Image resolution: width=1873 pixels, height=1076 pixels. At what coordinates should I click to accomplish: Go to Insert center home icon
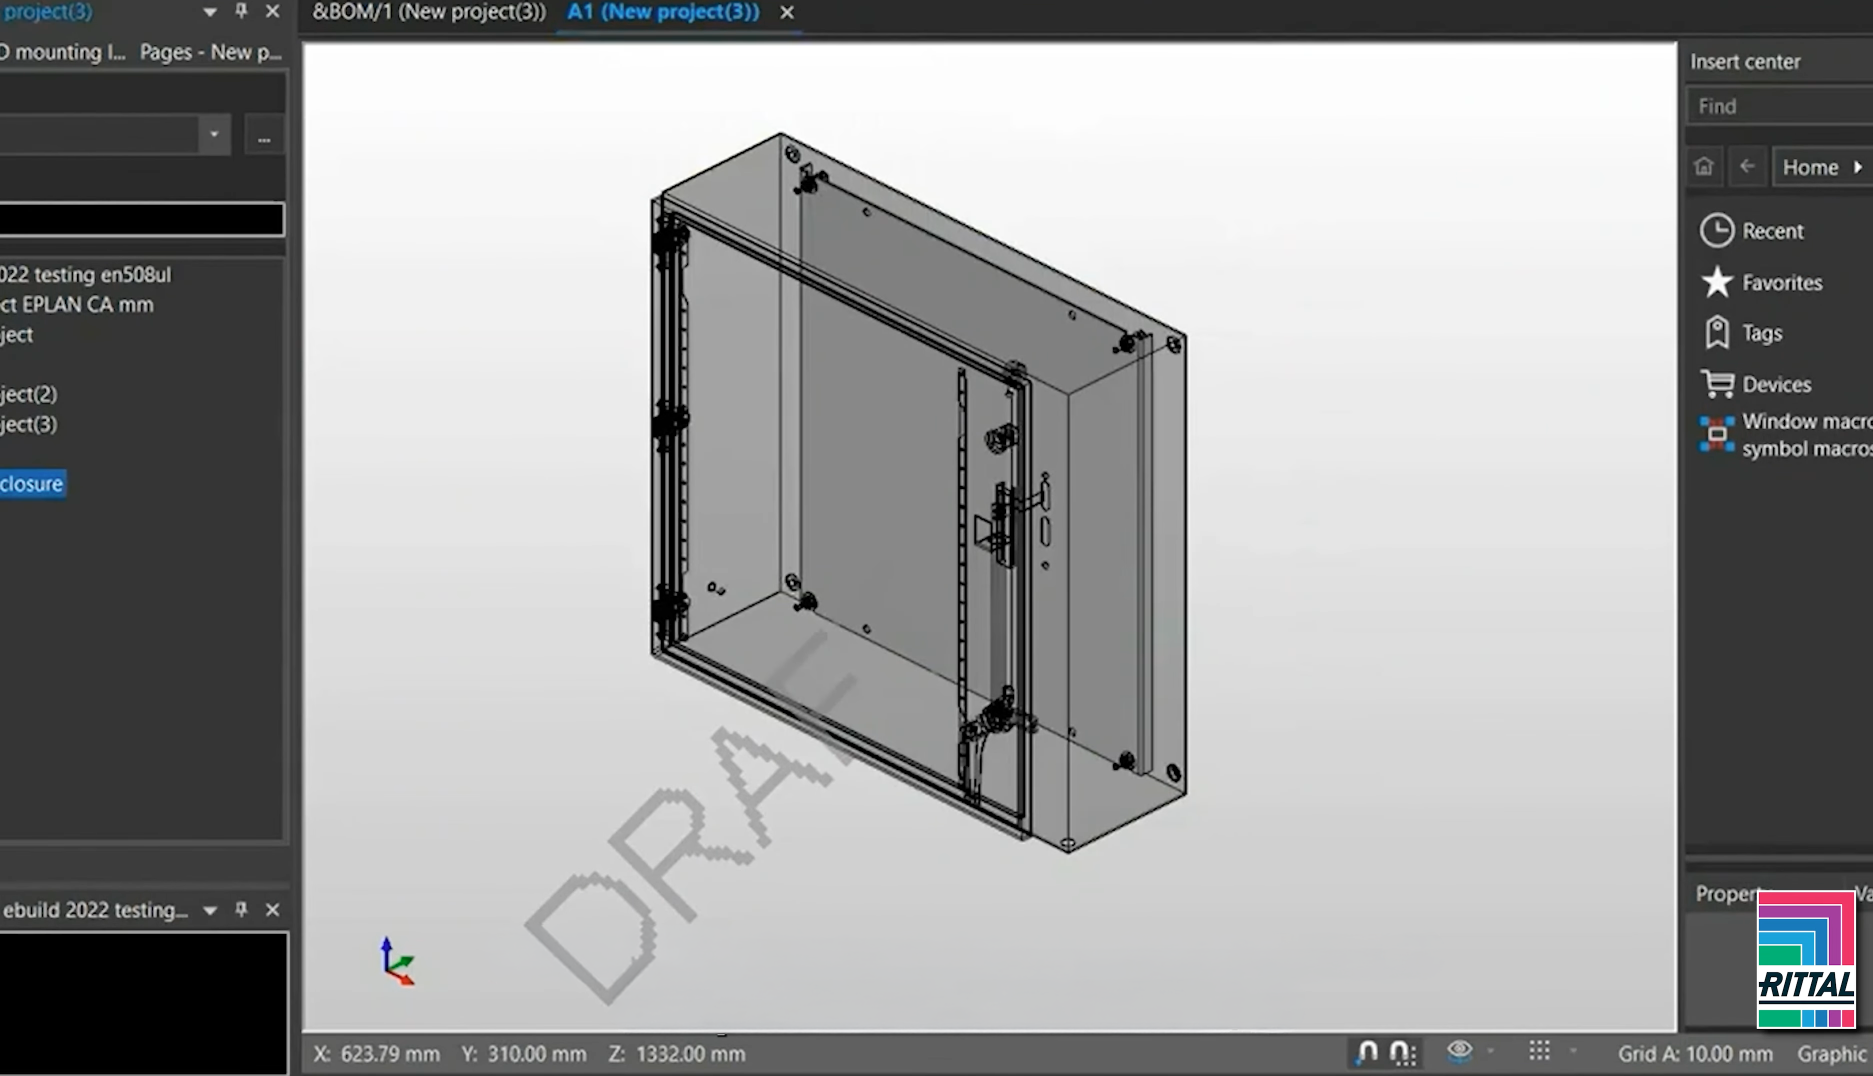pyautogui.click(x=1704, y=167)
